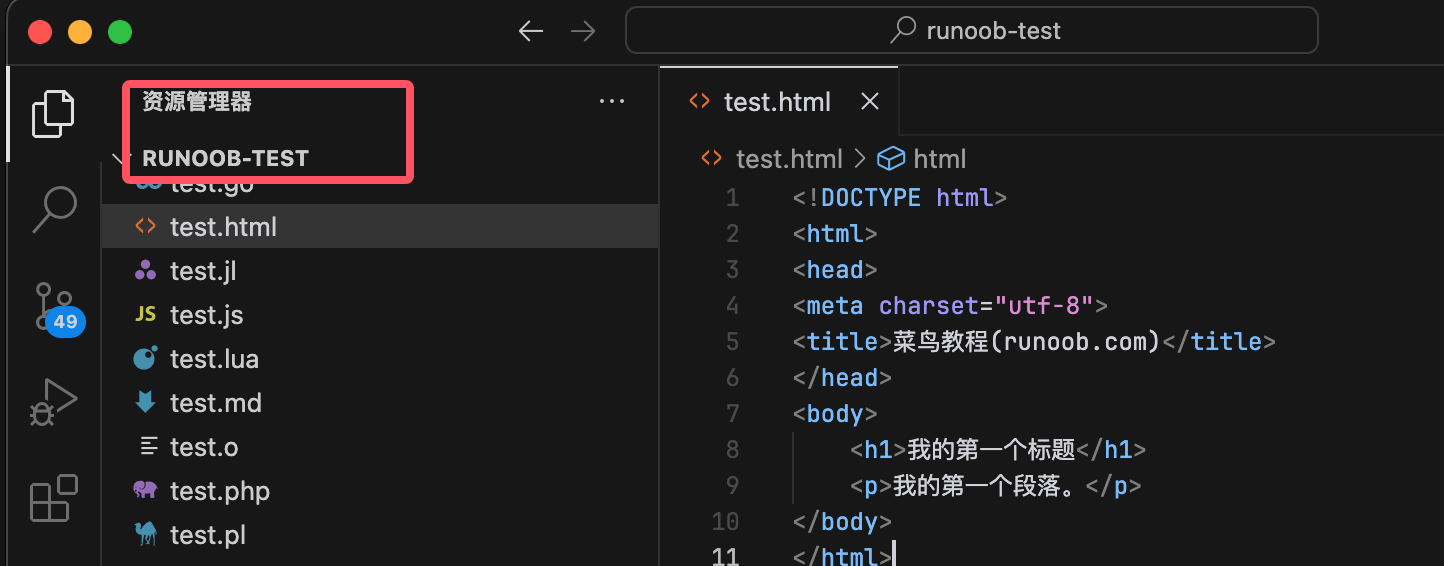
Task: Select test.php in the explorer
Action: [x=219, y=491]
